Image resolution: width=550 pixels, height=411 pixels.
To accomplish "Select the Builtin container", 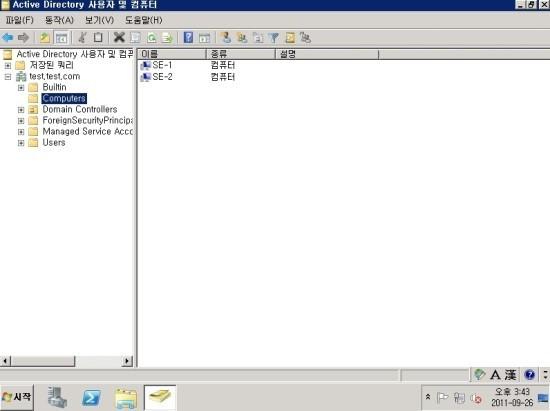I will 54,87.
